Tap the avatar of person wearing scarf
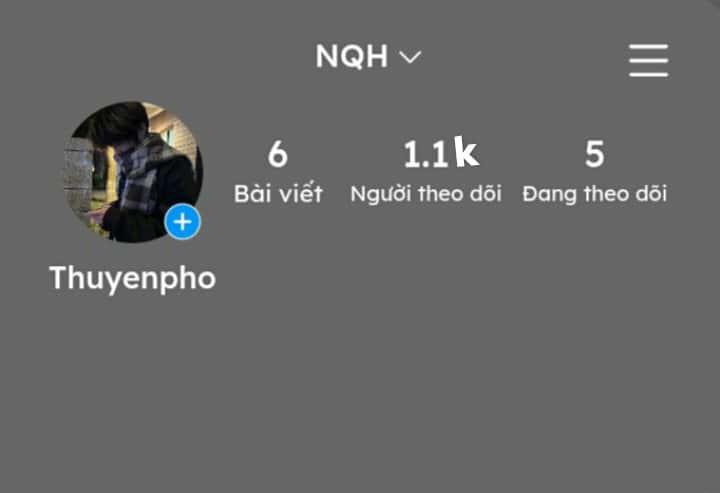The width and height of the screenshot is (720, 493). pos(133,172)
